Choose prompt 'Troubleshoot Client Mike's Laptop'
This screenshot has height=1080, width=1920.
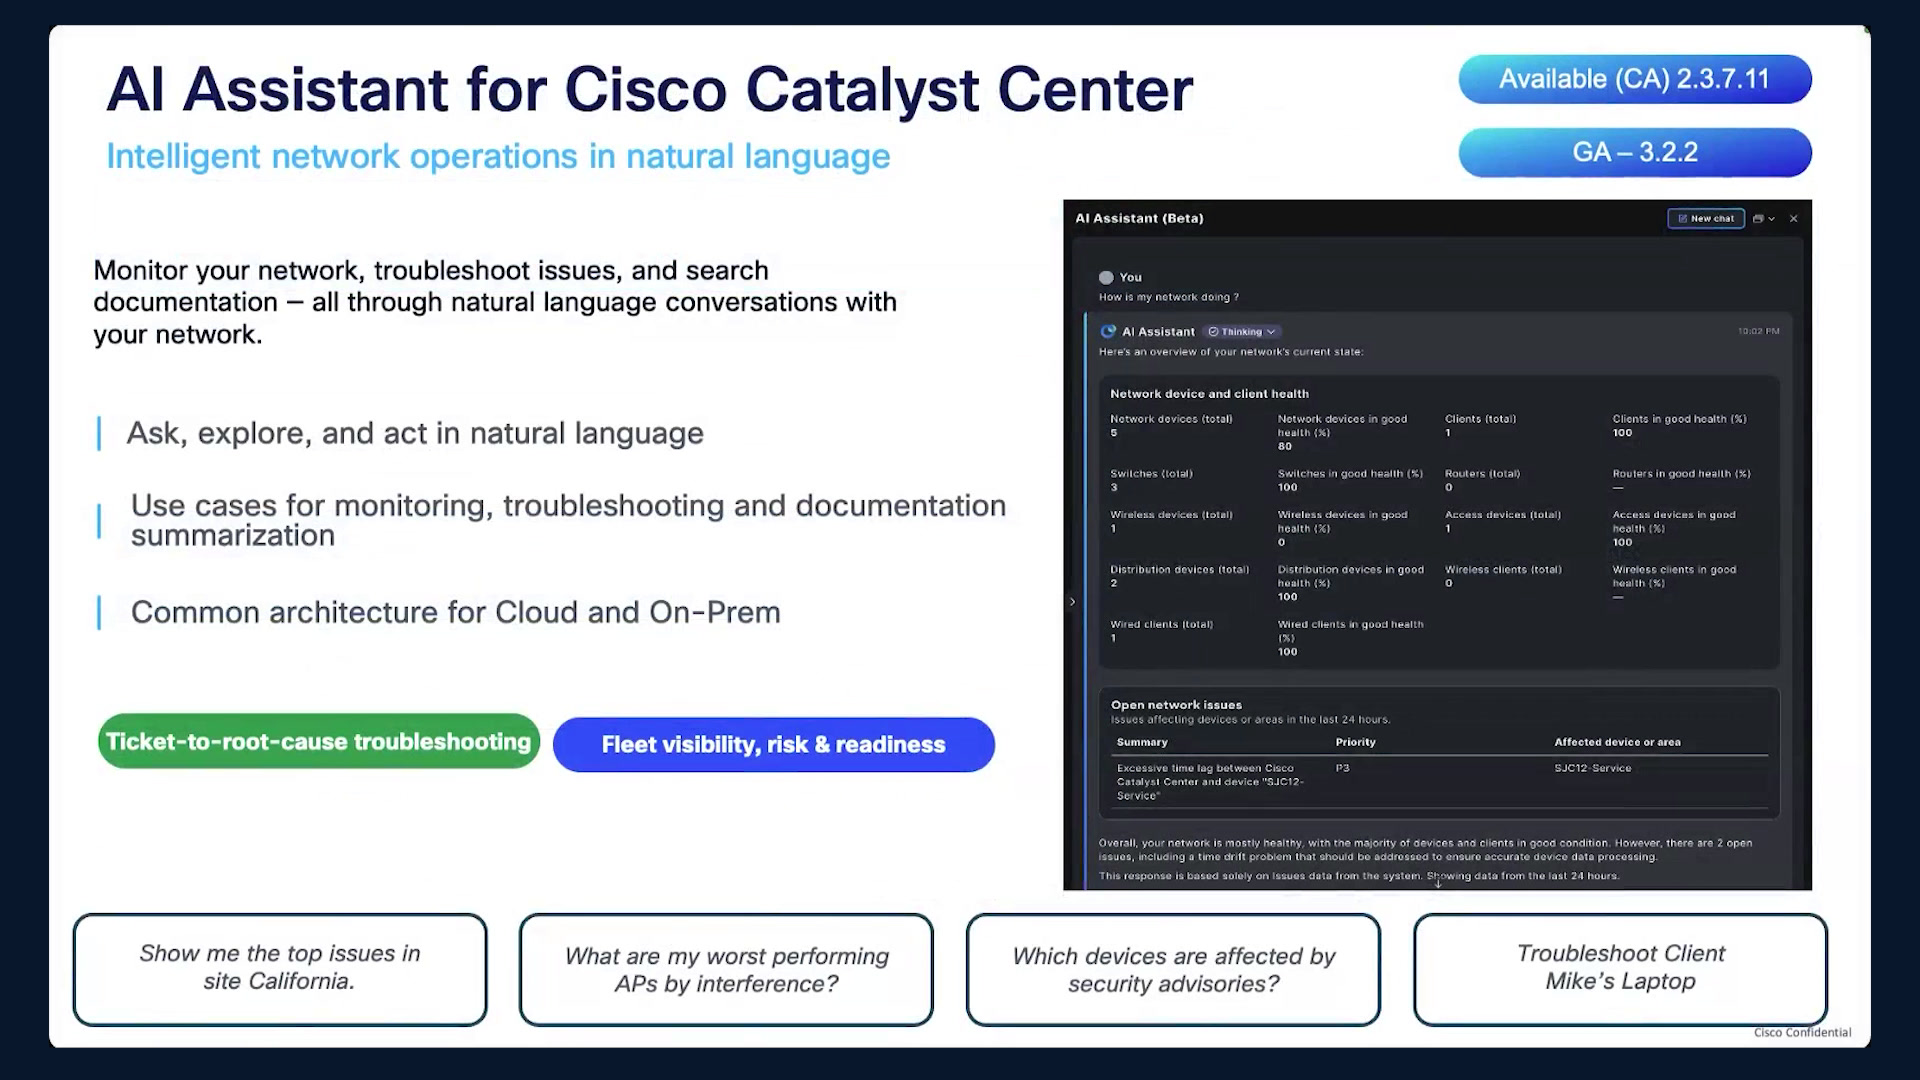[x=1620, y=968]
